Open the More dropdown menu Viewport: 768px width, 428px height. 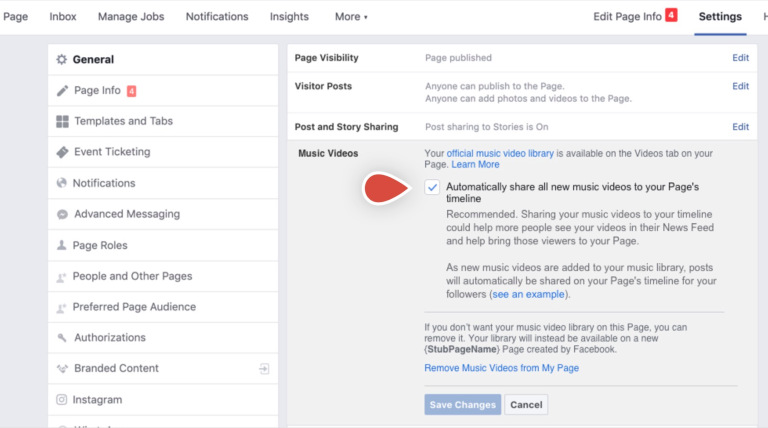[351, 17]
